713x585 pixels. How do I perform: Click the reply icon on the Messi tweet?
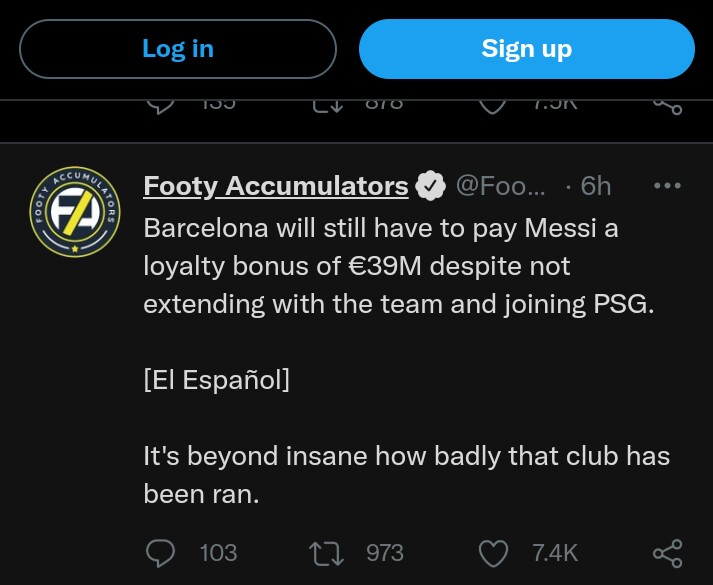pyautogui.click(x=160, y=553)
